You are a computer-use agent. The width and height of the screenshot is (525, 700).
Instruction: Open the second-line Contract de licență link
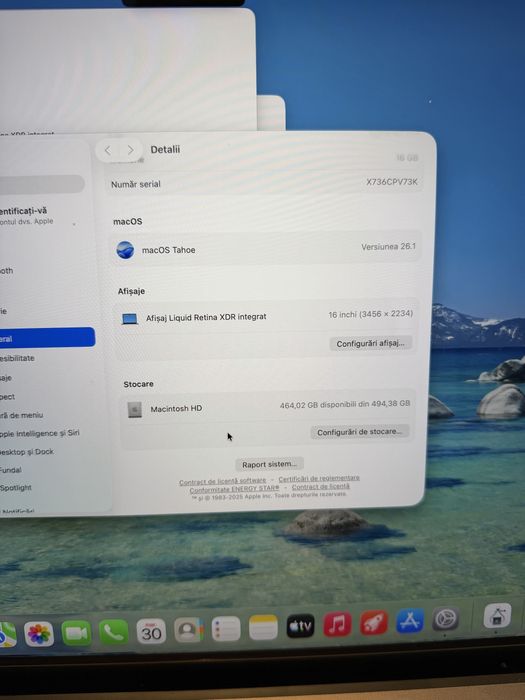(x=321, y=487)
